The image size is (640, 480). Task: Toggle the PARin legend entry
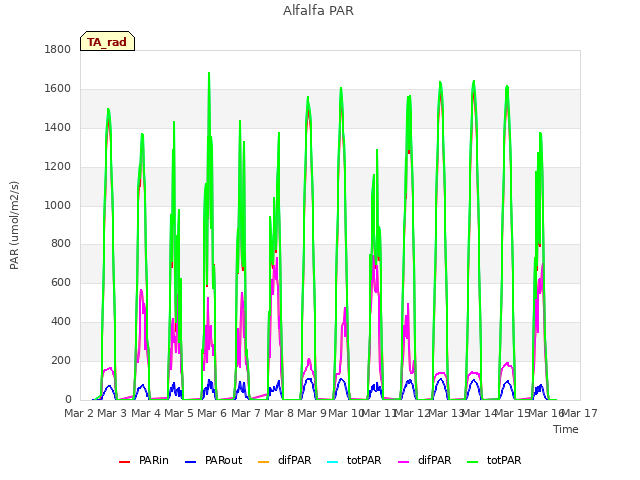(x=144, y=460)
